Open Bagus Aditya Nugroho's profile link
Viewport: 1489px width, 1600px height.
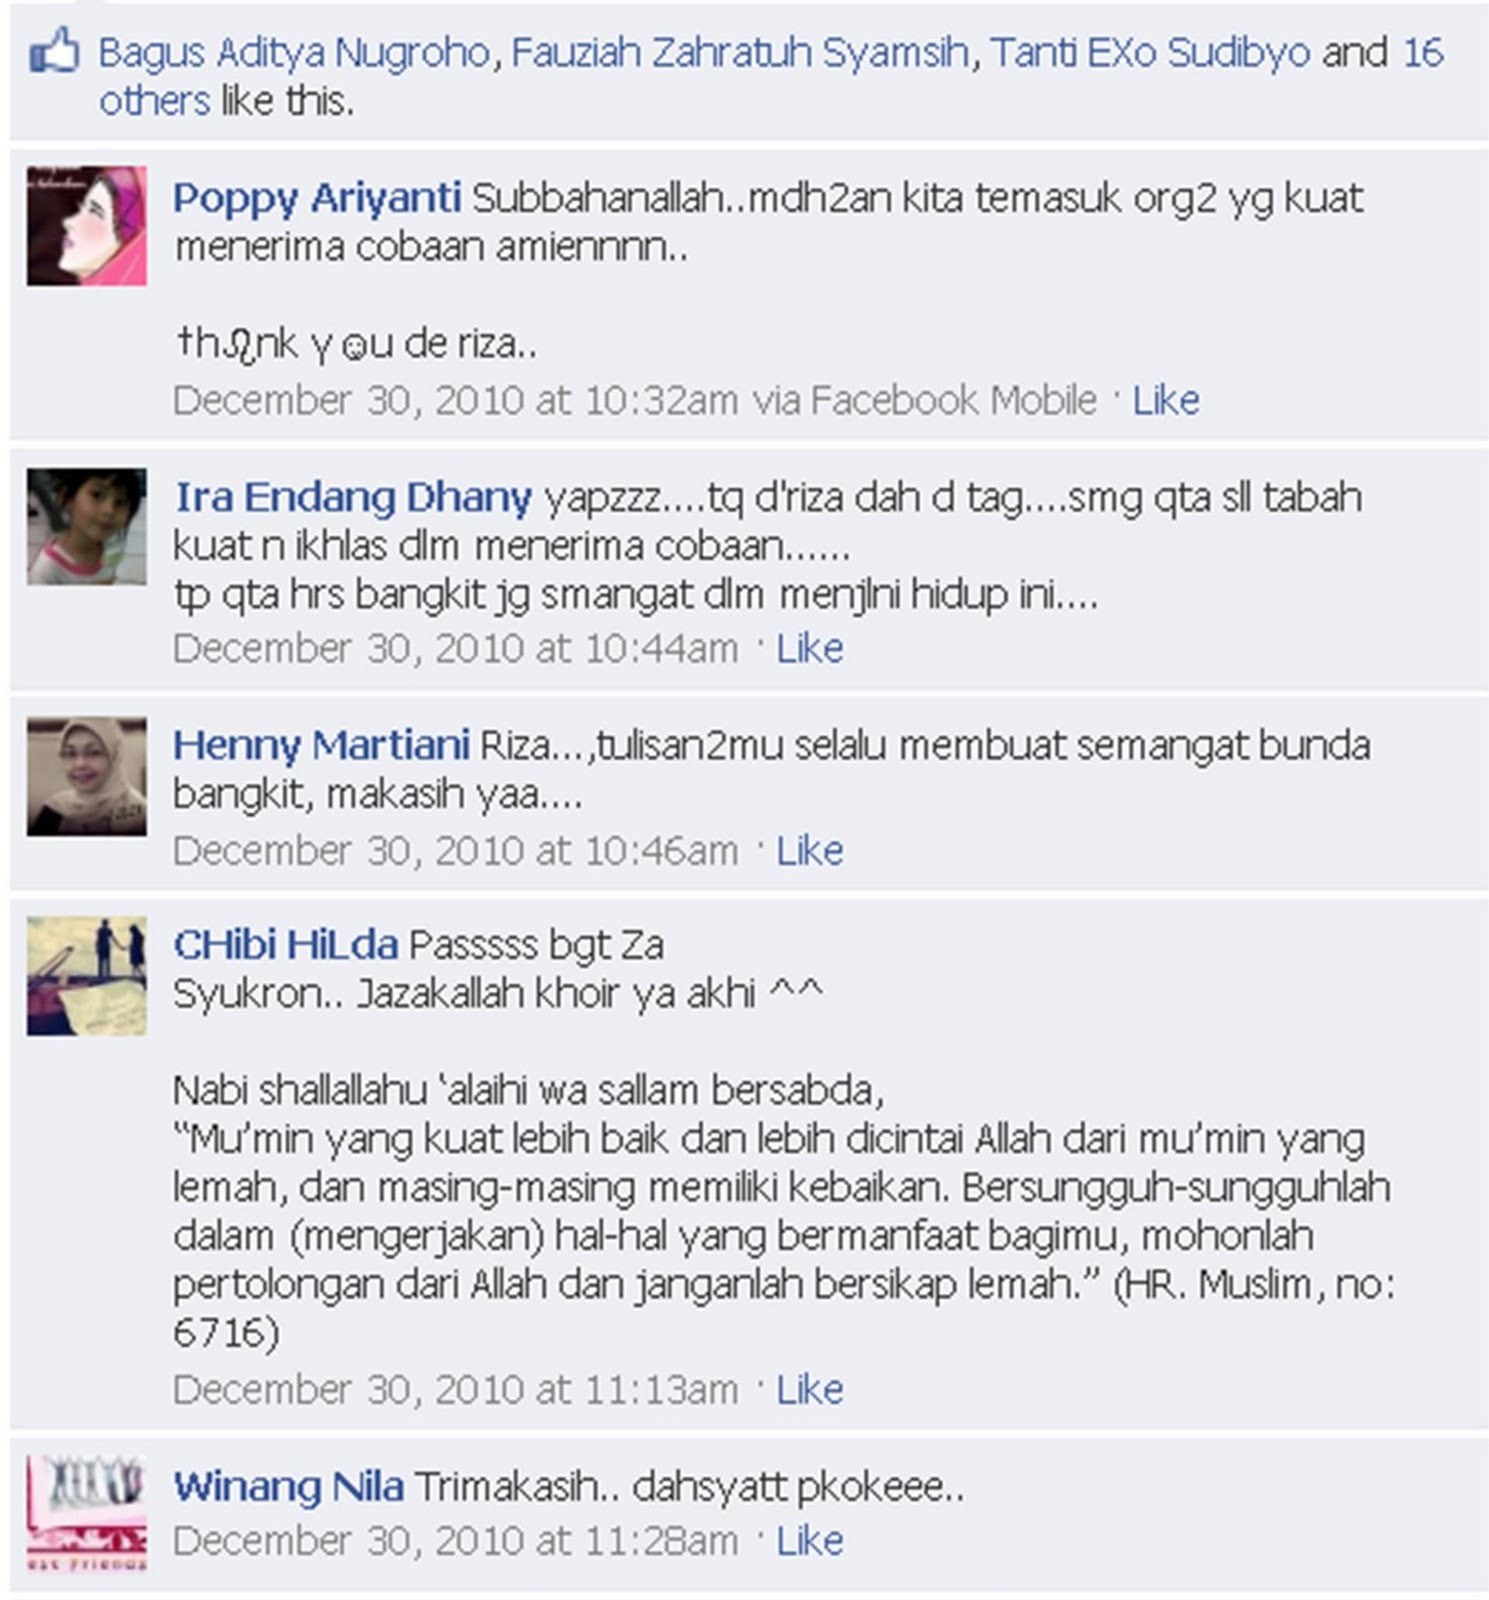pos(294,52)
